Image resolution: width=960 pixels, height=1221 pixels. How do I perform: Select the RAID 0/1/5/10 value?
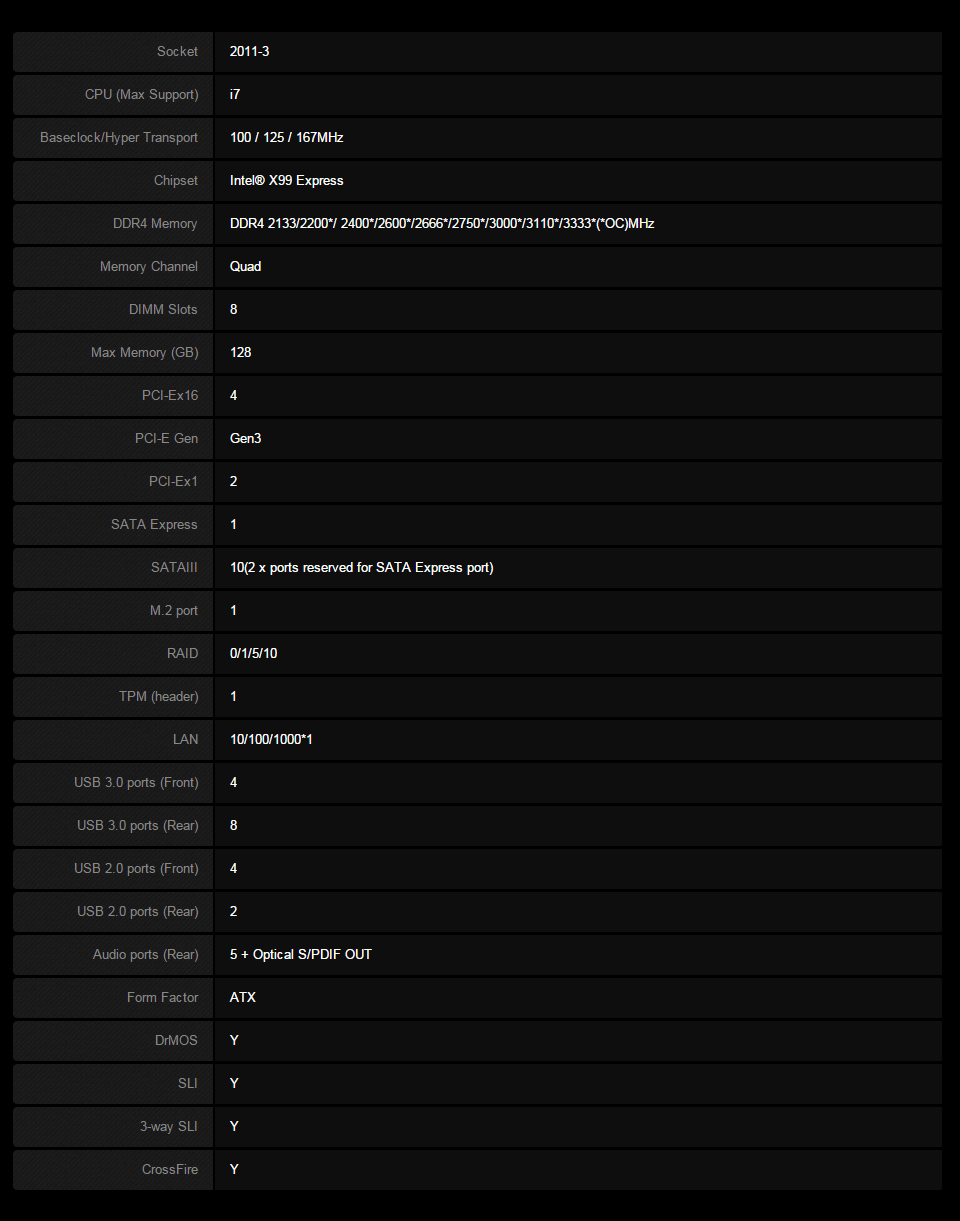tap(253, 653)
